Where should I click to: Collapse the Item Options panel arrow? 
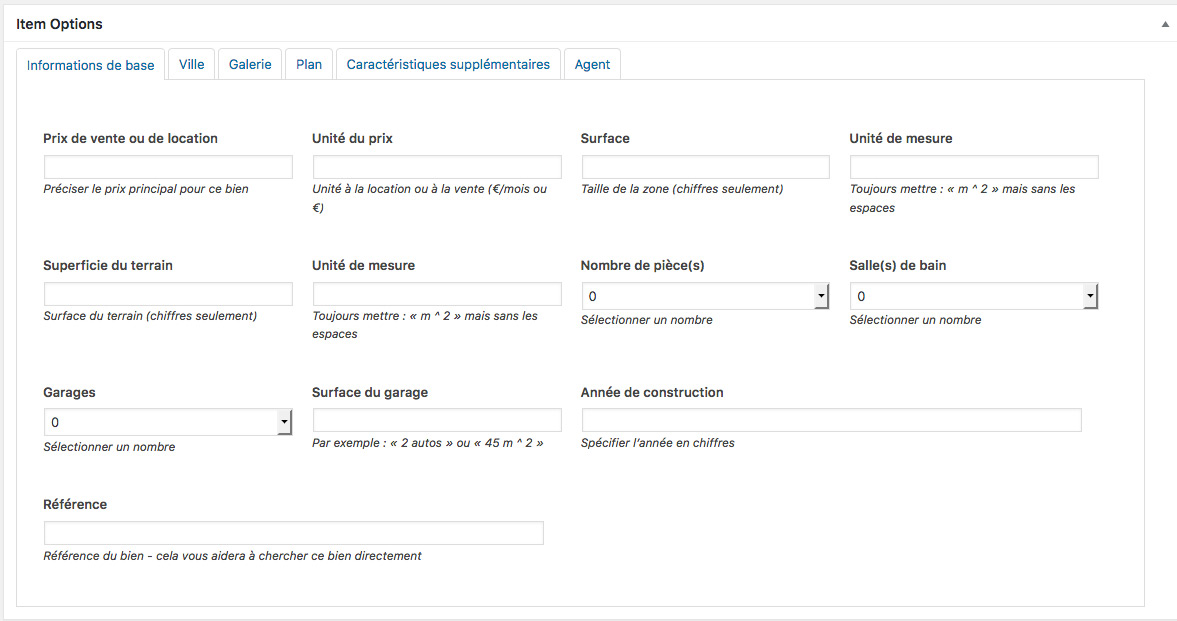click(1165, 24)
